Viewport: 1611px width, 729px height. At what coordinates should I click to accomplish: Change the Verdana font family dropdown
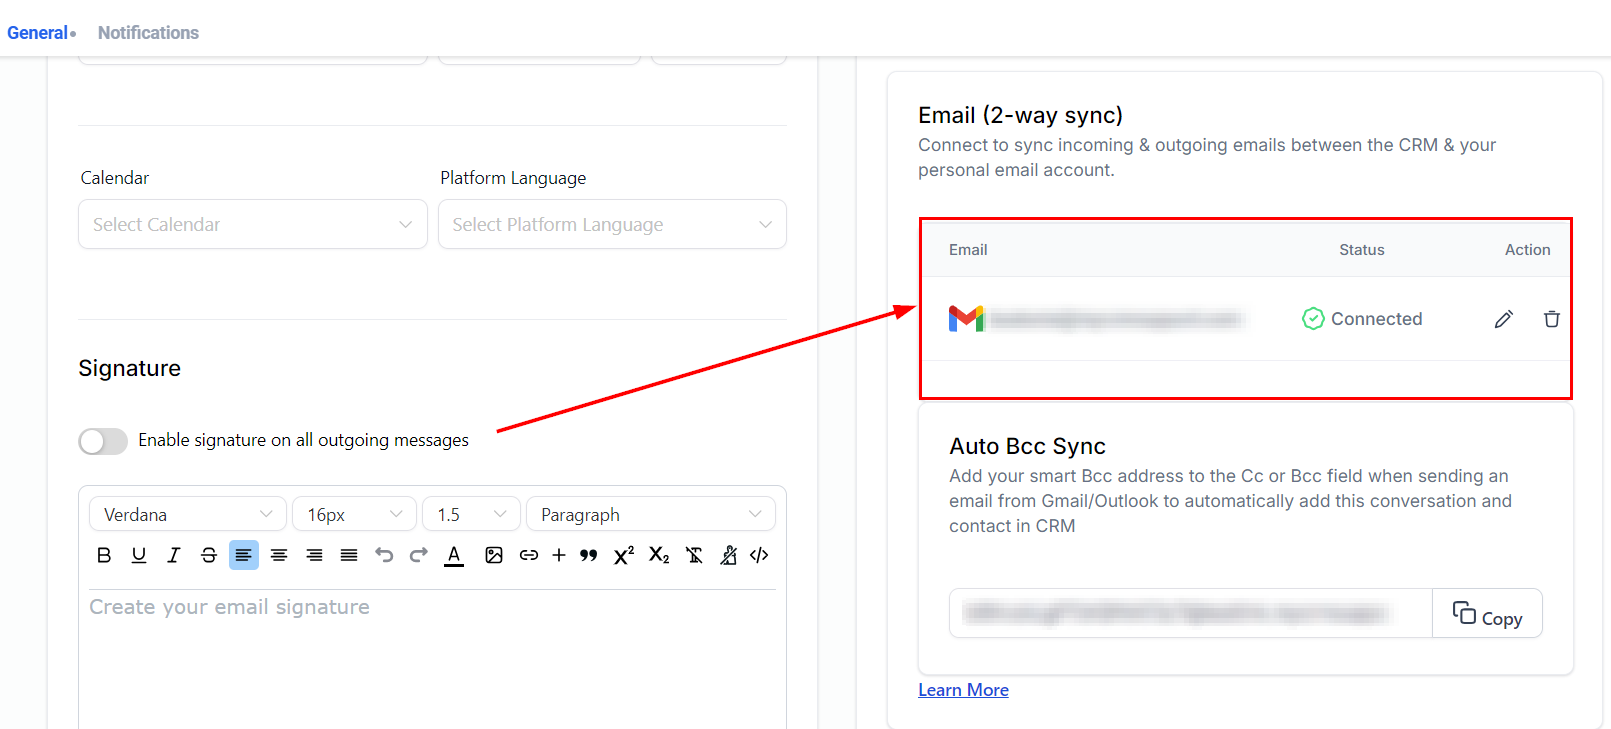click(188, 514)
